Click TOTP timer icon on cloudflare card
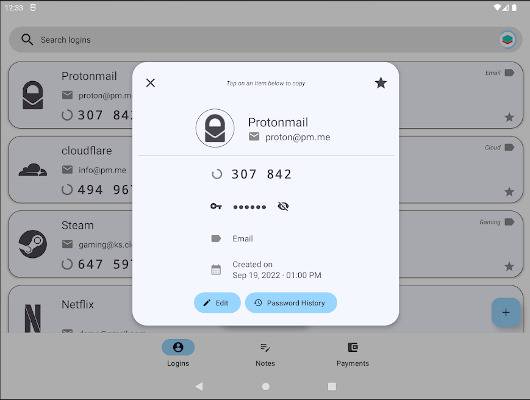Image resolution: width=530 pixels, height=400 pixels. (x=67, y=189)
